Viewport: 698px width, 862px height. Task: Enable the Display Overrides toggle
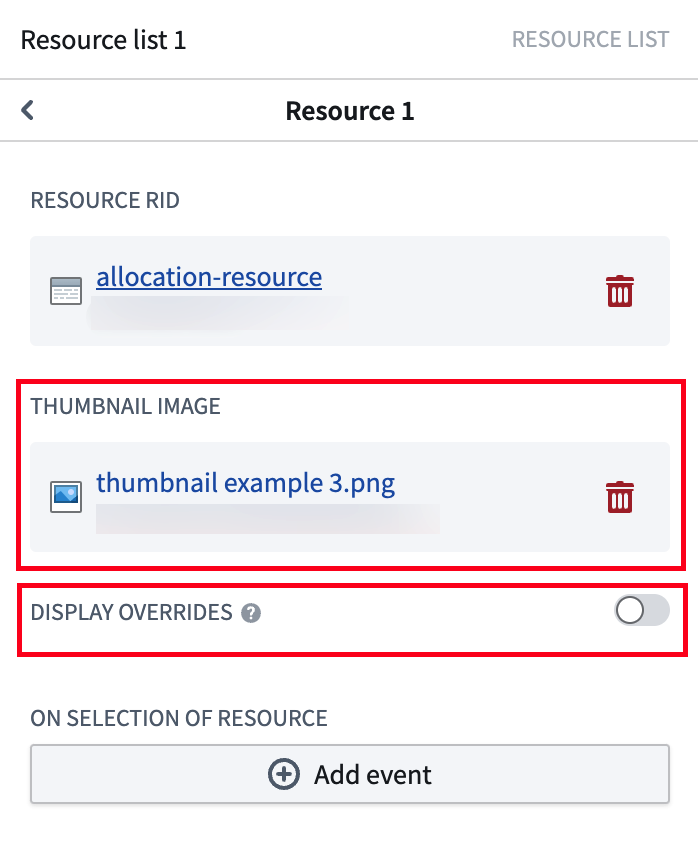point(641,610)
